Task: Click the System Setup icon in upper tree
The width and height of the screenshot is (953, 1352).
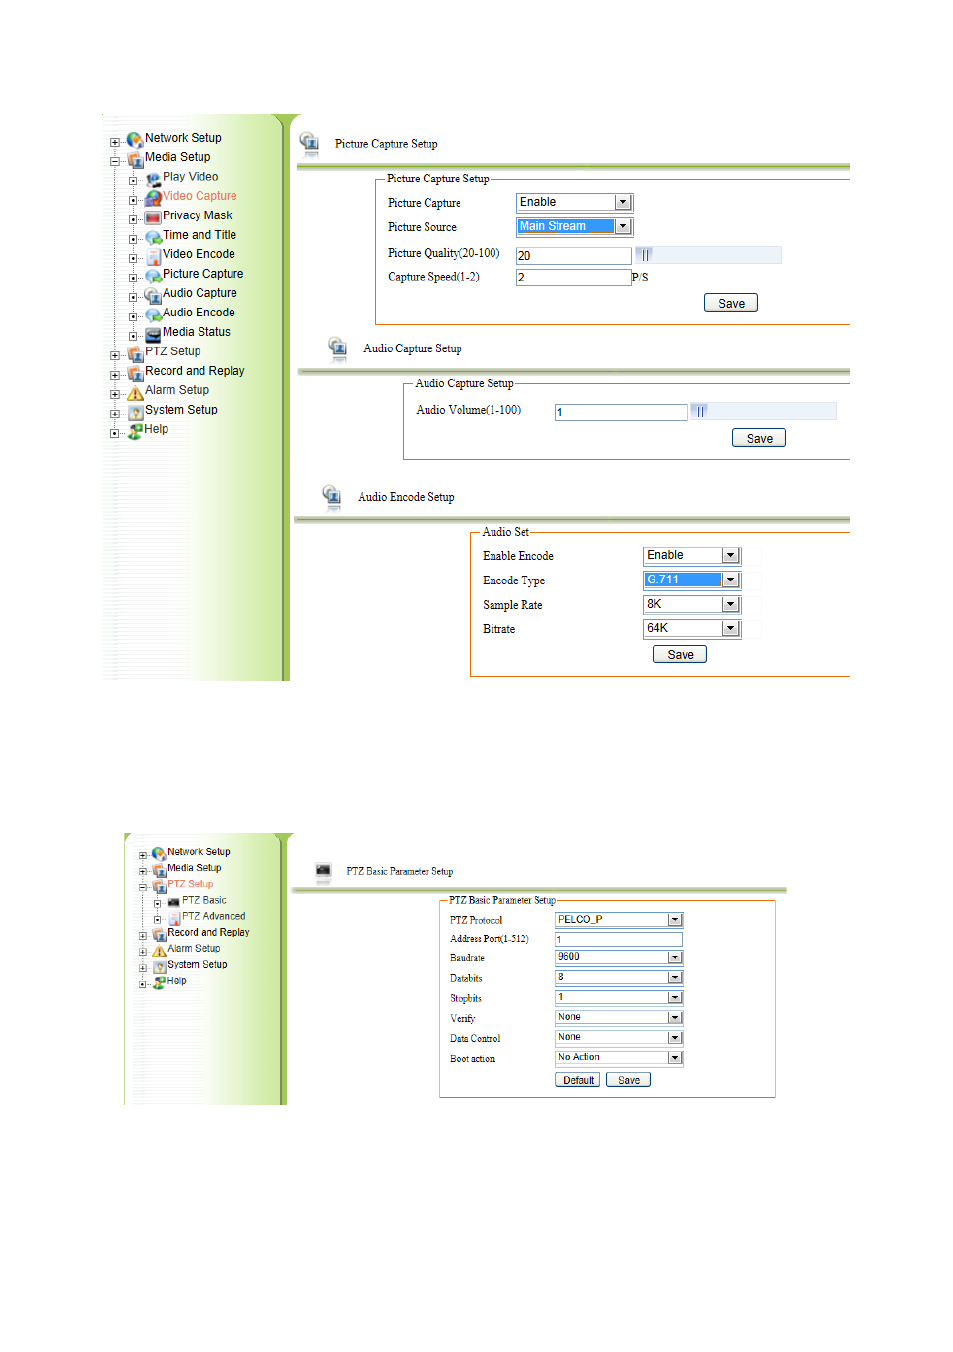Action: pos(135,412)
